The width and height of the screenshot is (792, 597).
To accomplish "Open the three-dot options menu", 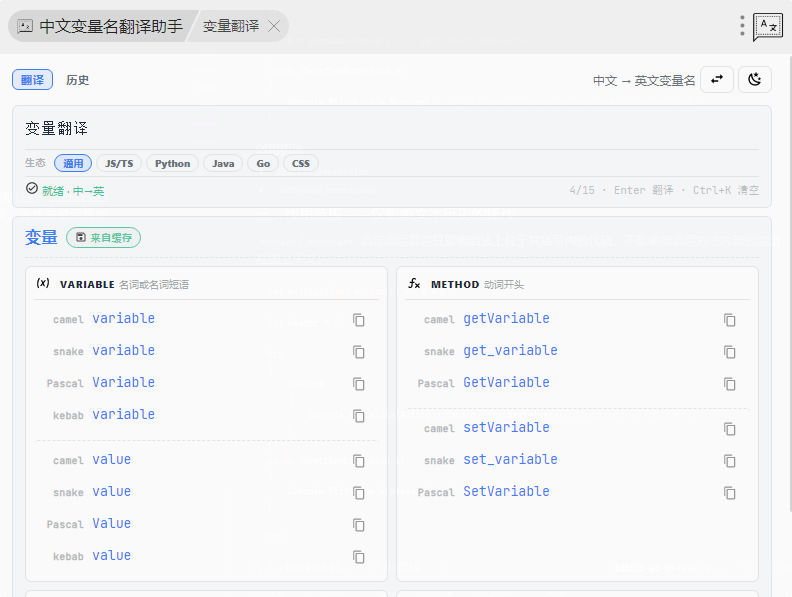I will click(742, 26).
